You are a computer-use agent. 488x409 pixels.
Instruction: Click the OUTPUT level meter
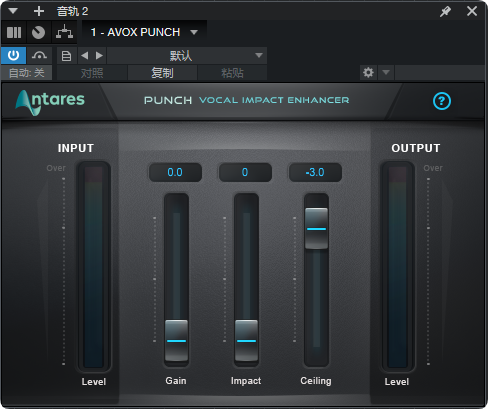(x=397, y=267)
